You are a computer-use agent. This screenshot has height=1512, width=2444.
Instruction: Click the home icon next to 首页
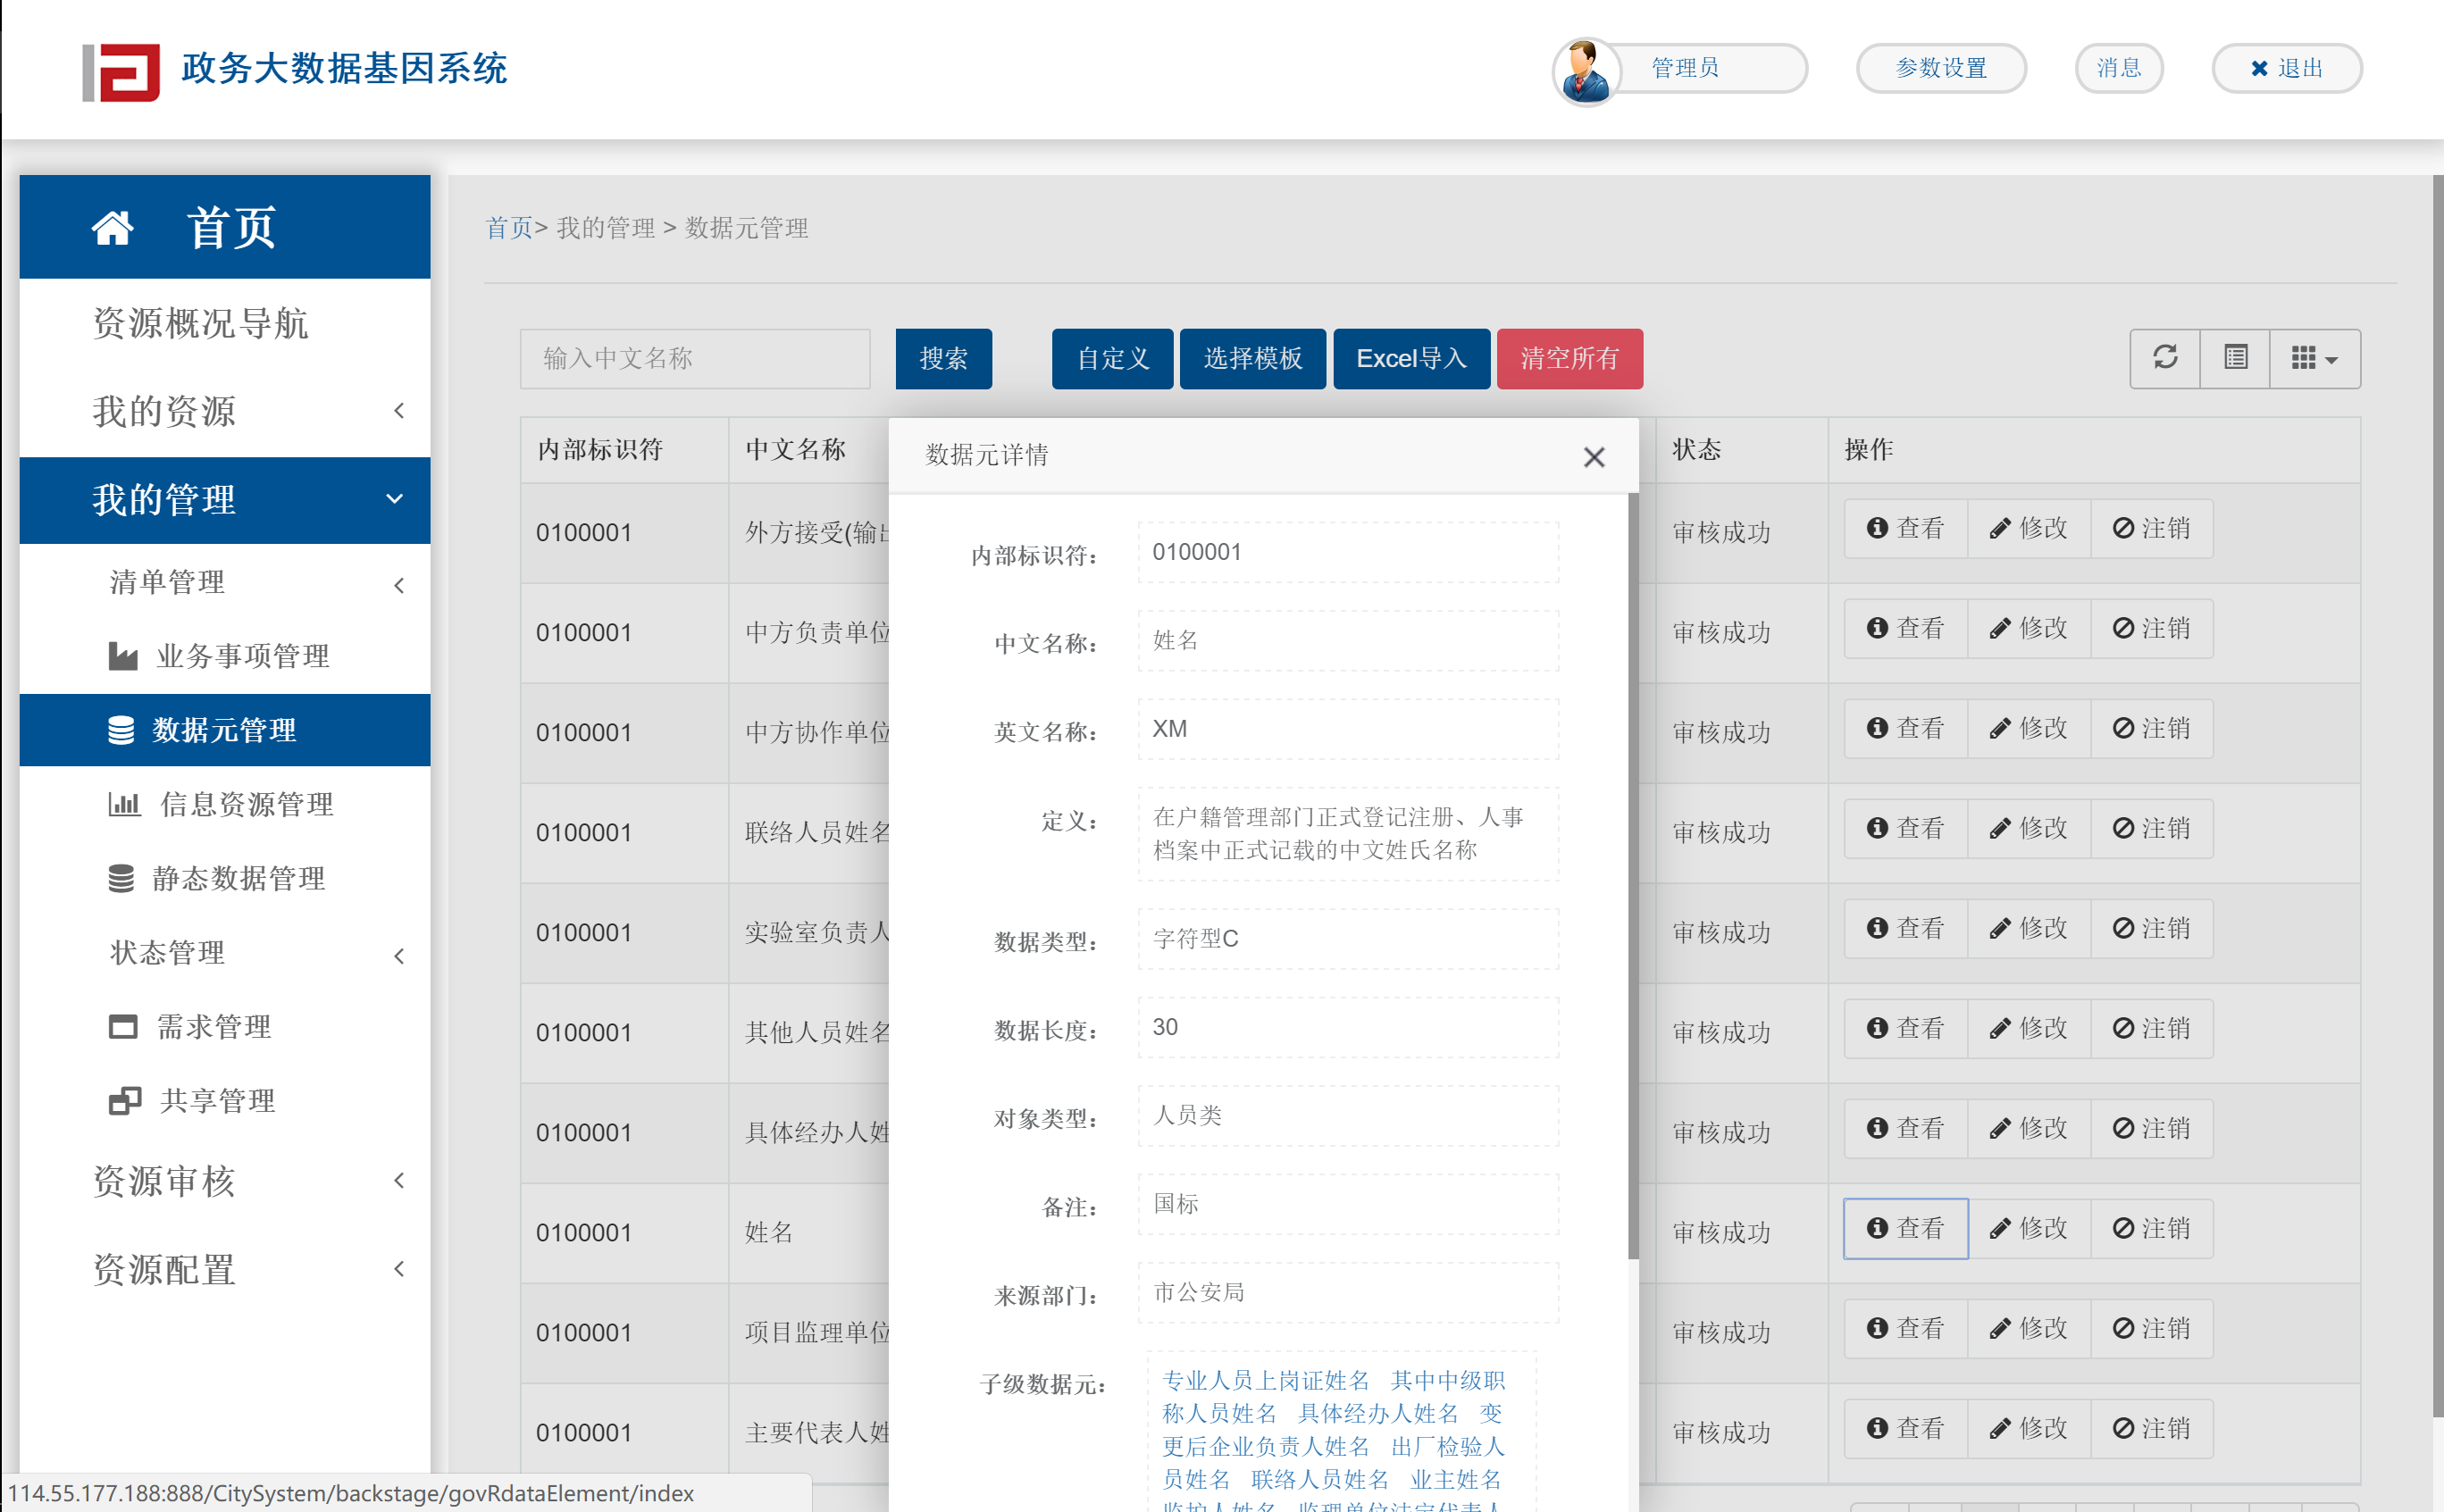point(113,227)
